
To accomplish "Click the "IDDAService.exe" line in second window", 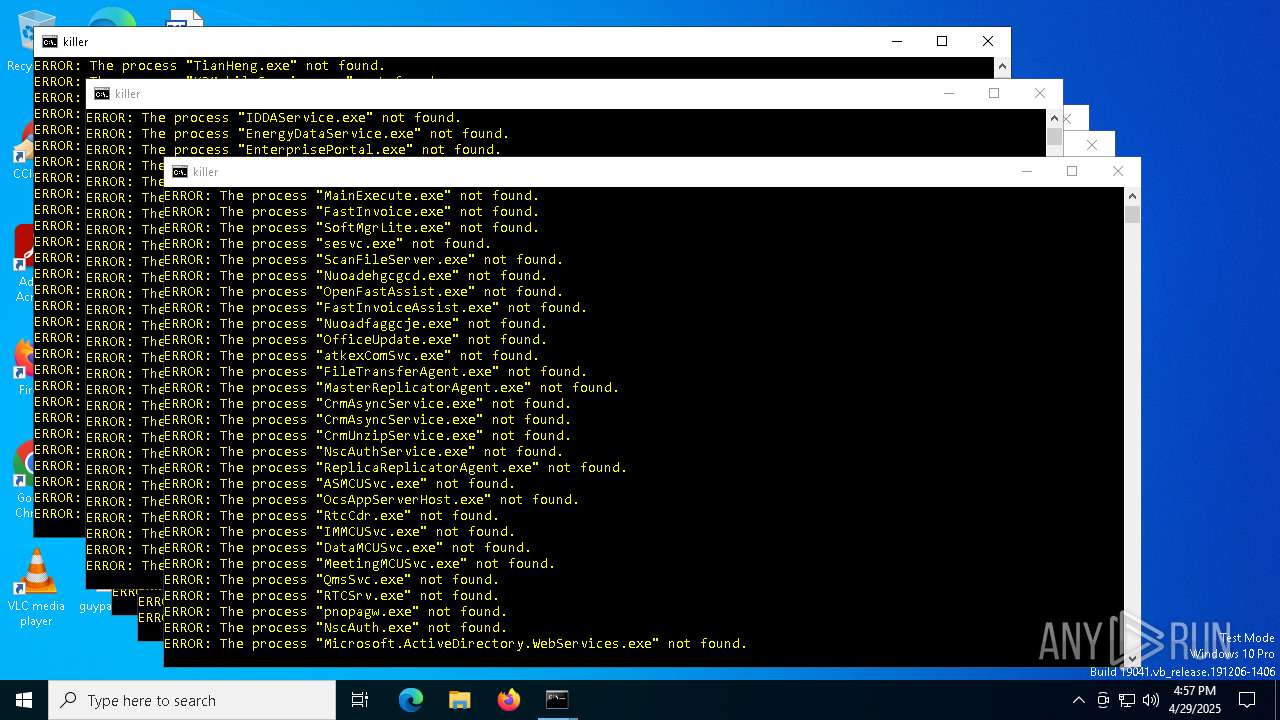I will pos(274,118).
